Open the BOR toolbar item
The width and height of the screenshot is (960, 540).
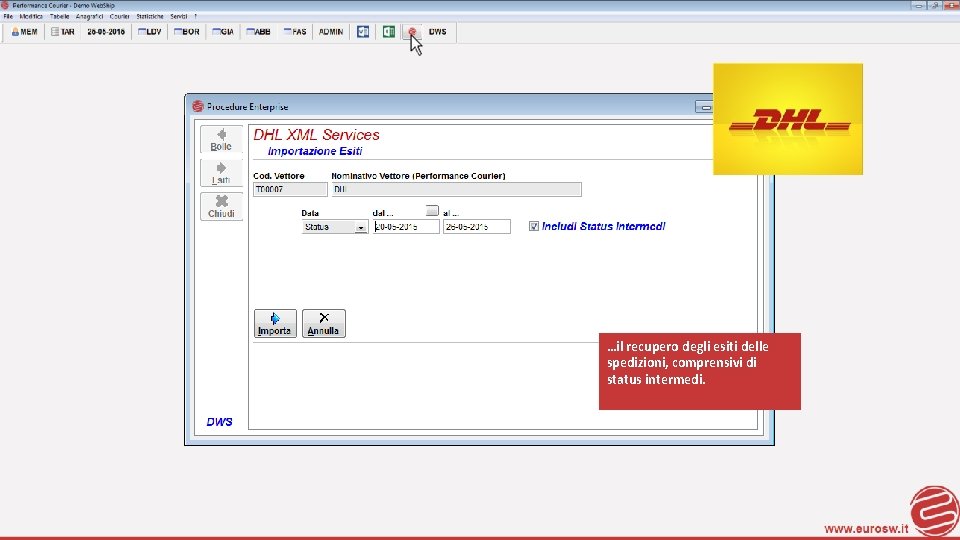[x=187, y=32]
